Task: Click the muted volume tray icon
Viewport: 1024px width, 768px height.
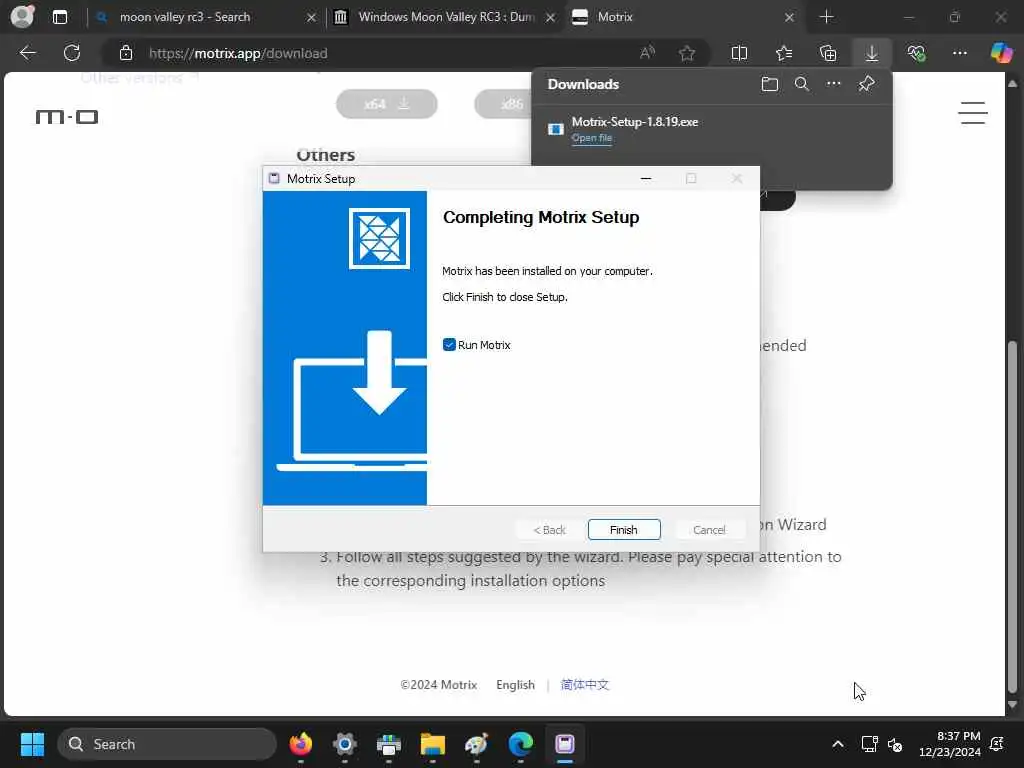Action: click(x=895, y=744)
